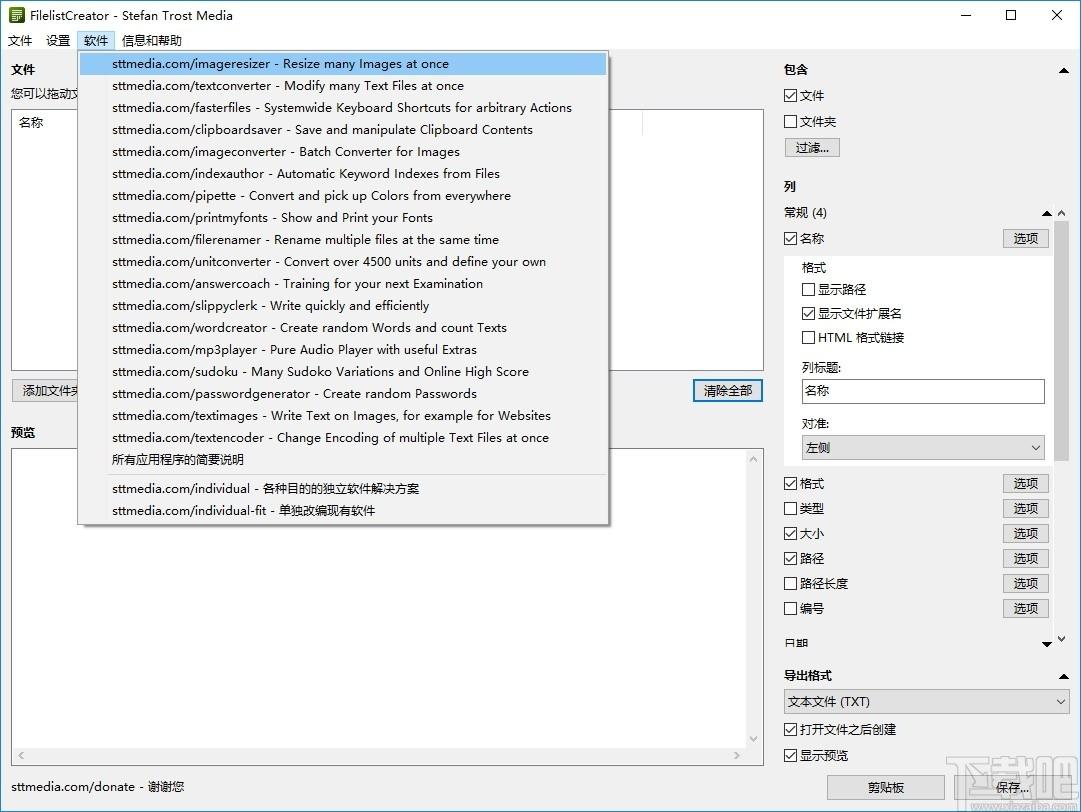Open the 设置 menu
The width and height of the screenshot is (1081, 812).
pos(58,41)
